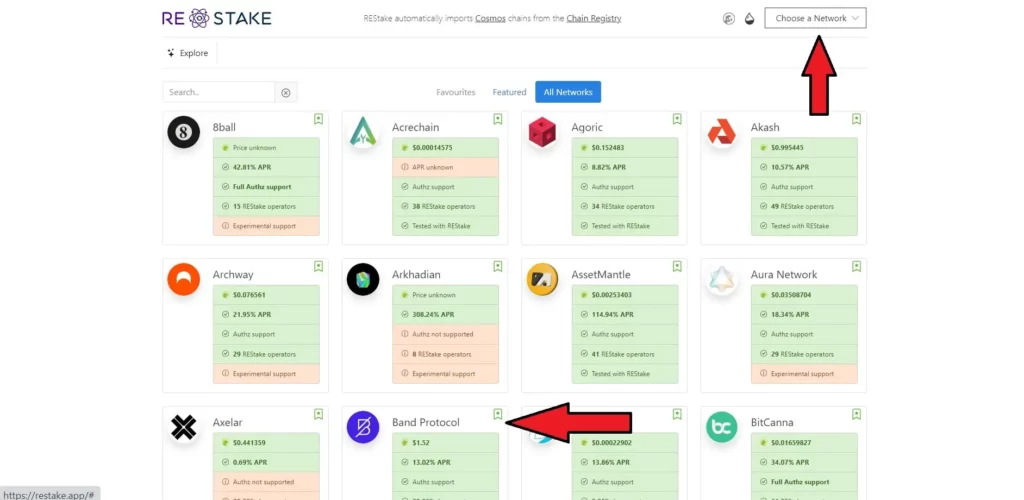
Task: Toggle favourite bookmark on 8ball card
Action: pyautogui.click(x=318, y=119)
